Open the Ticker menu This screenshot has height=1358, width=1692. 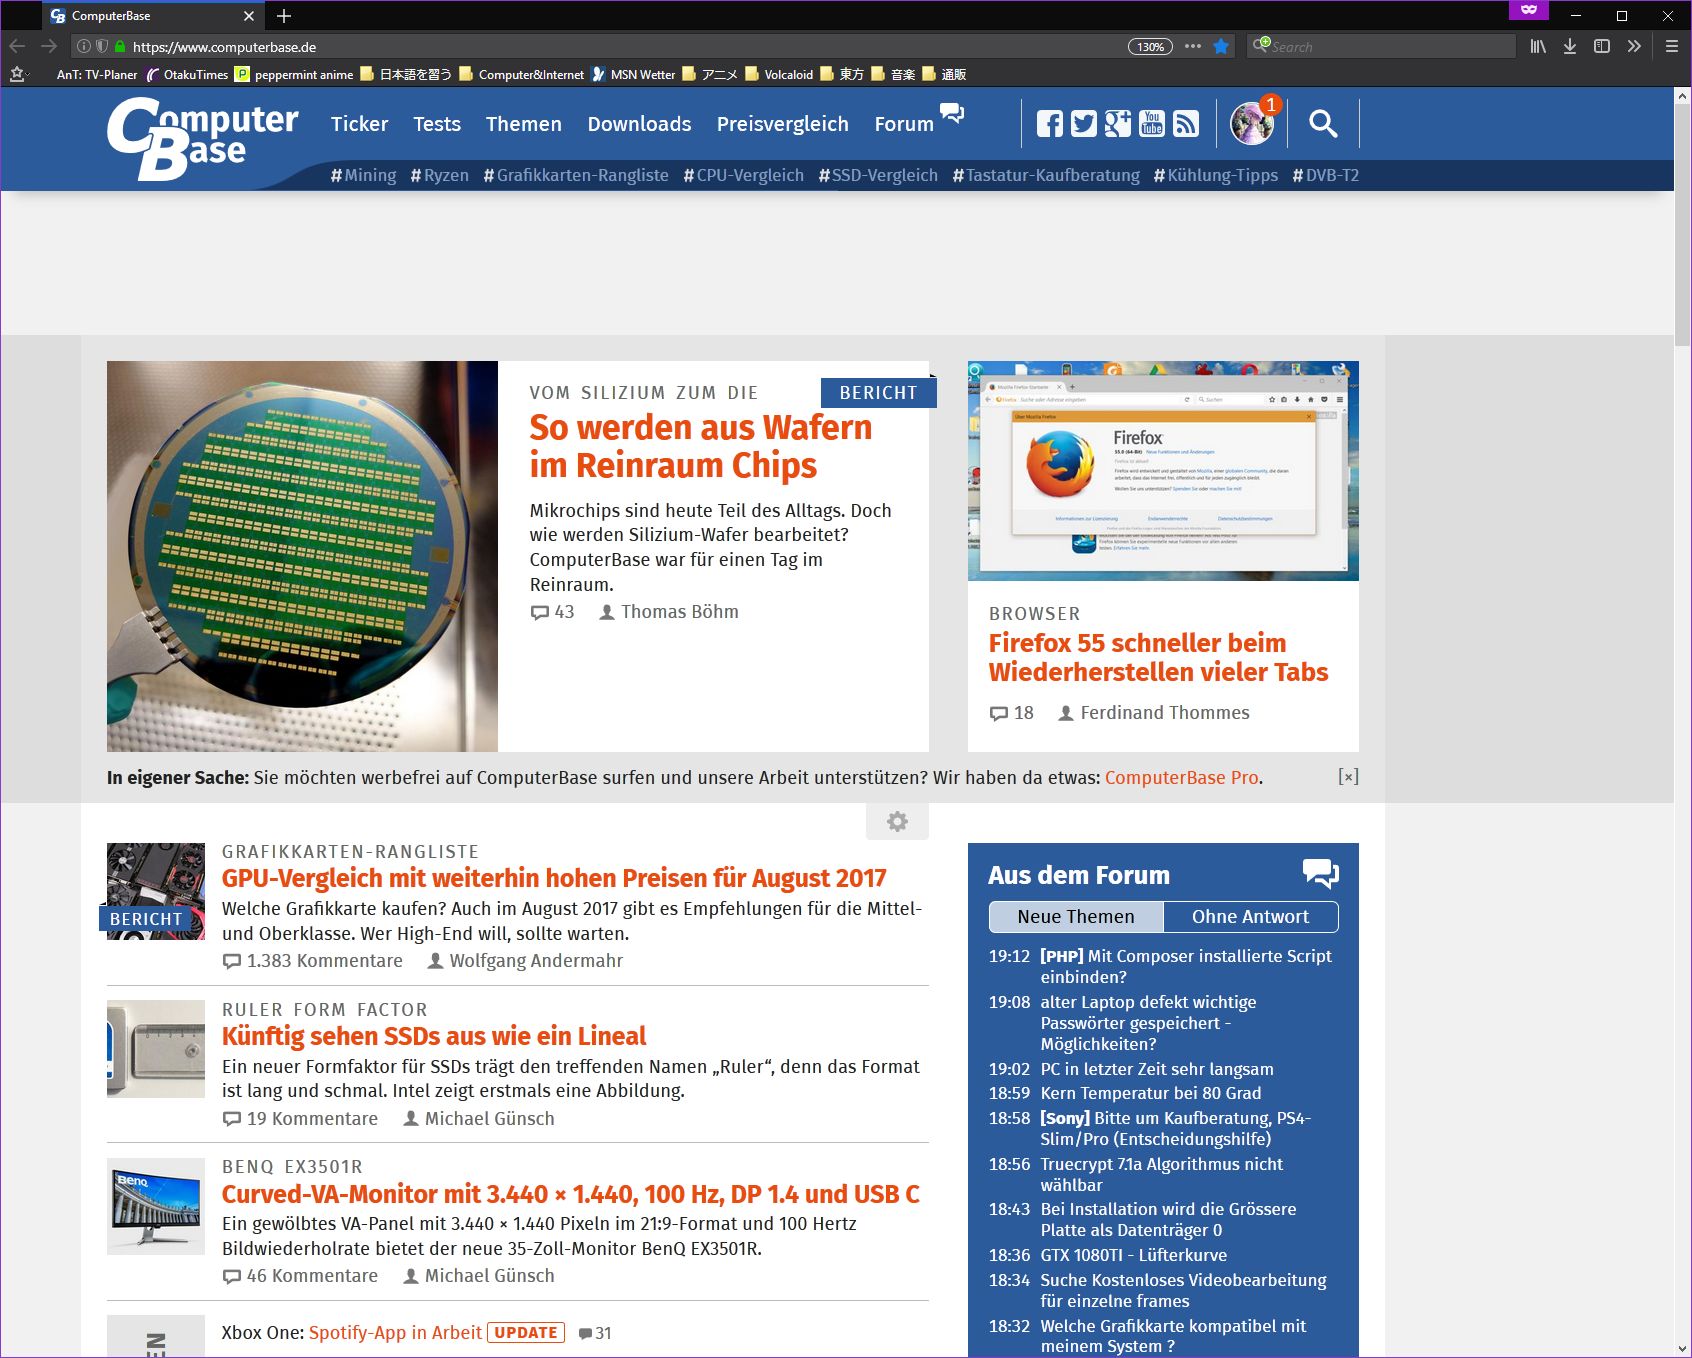359,124
